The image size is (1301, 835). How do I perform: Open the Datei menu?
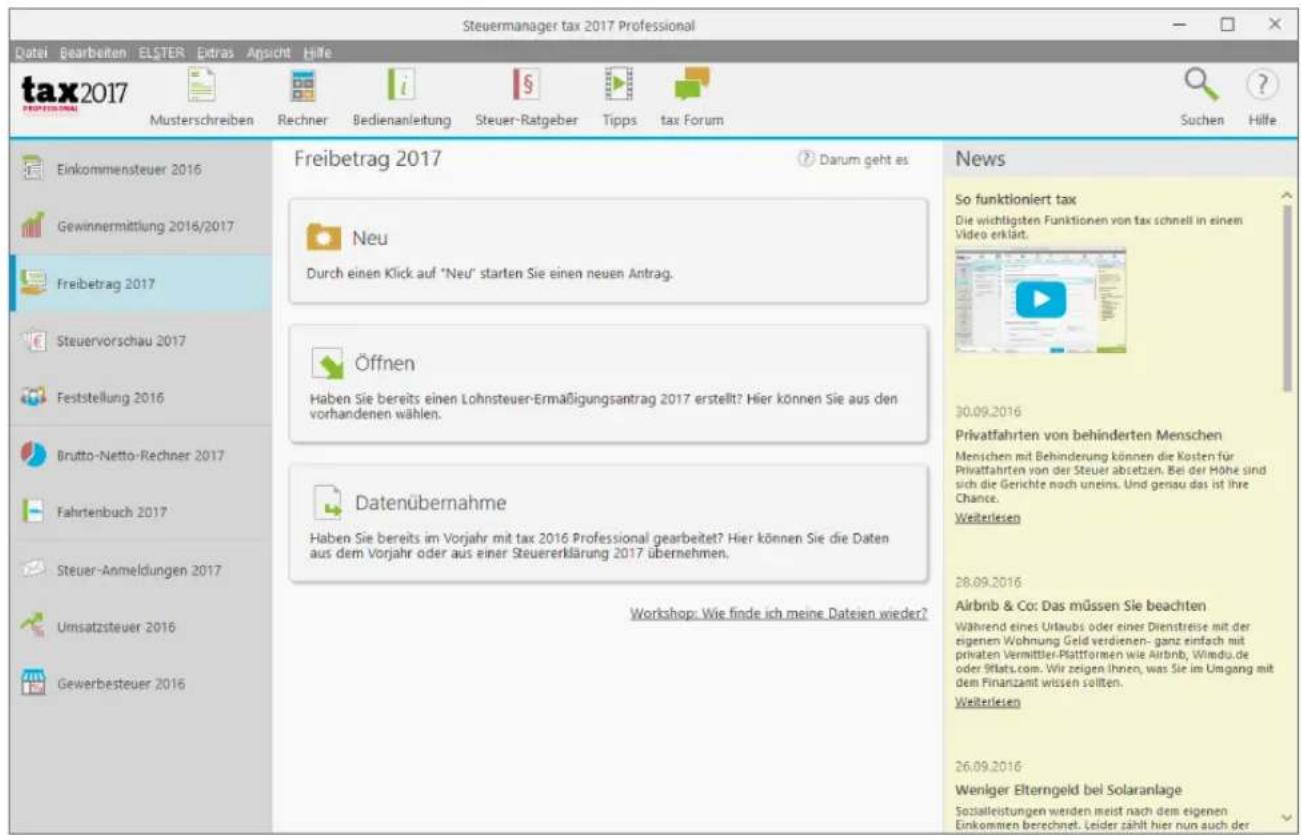coord(30,52)
